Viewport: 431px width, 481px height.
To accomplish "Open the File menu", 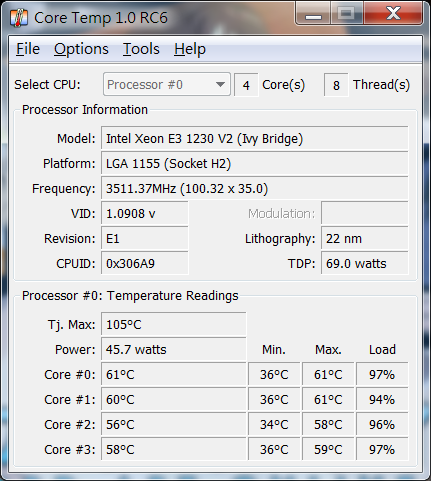I will point(28,49).
